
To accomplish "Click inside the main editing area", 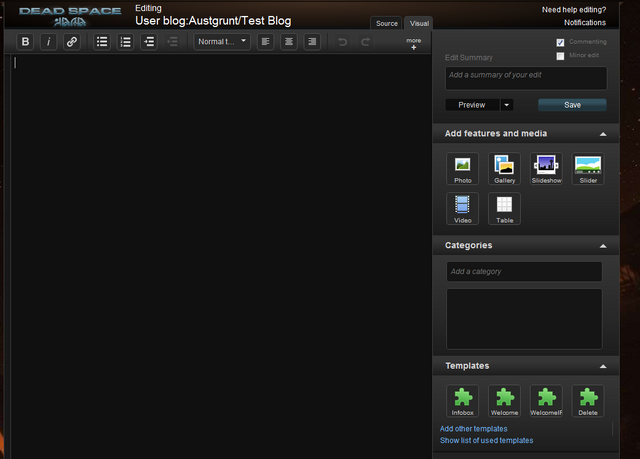I will tap(220, 256).
